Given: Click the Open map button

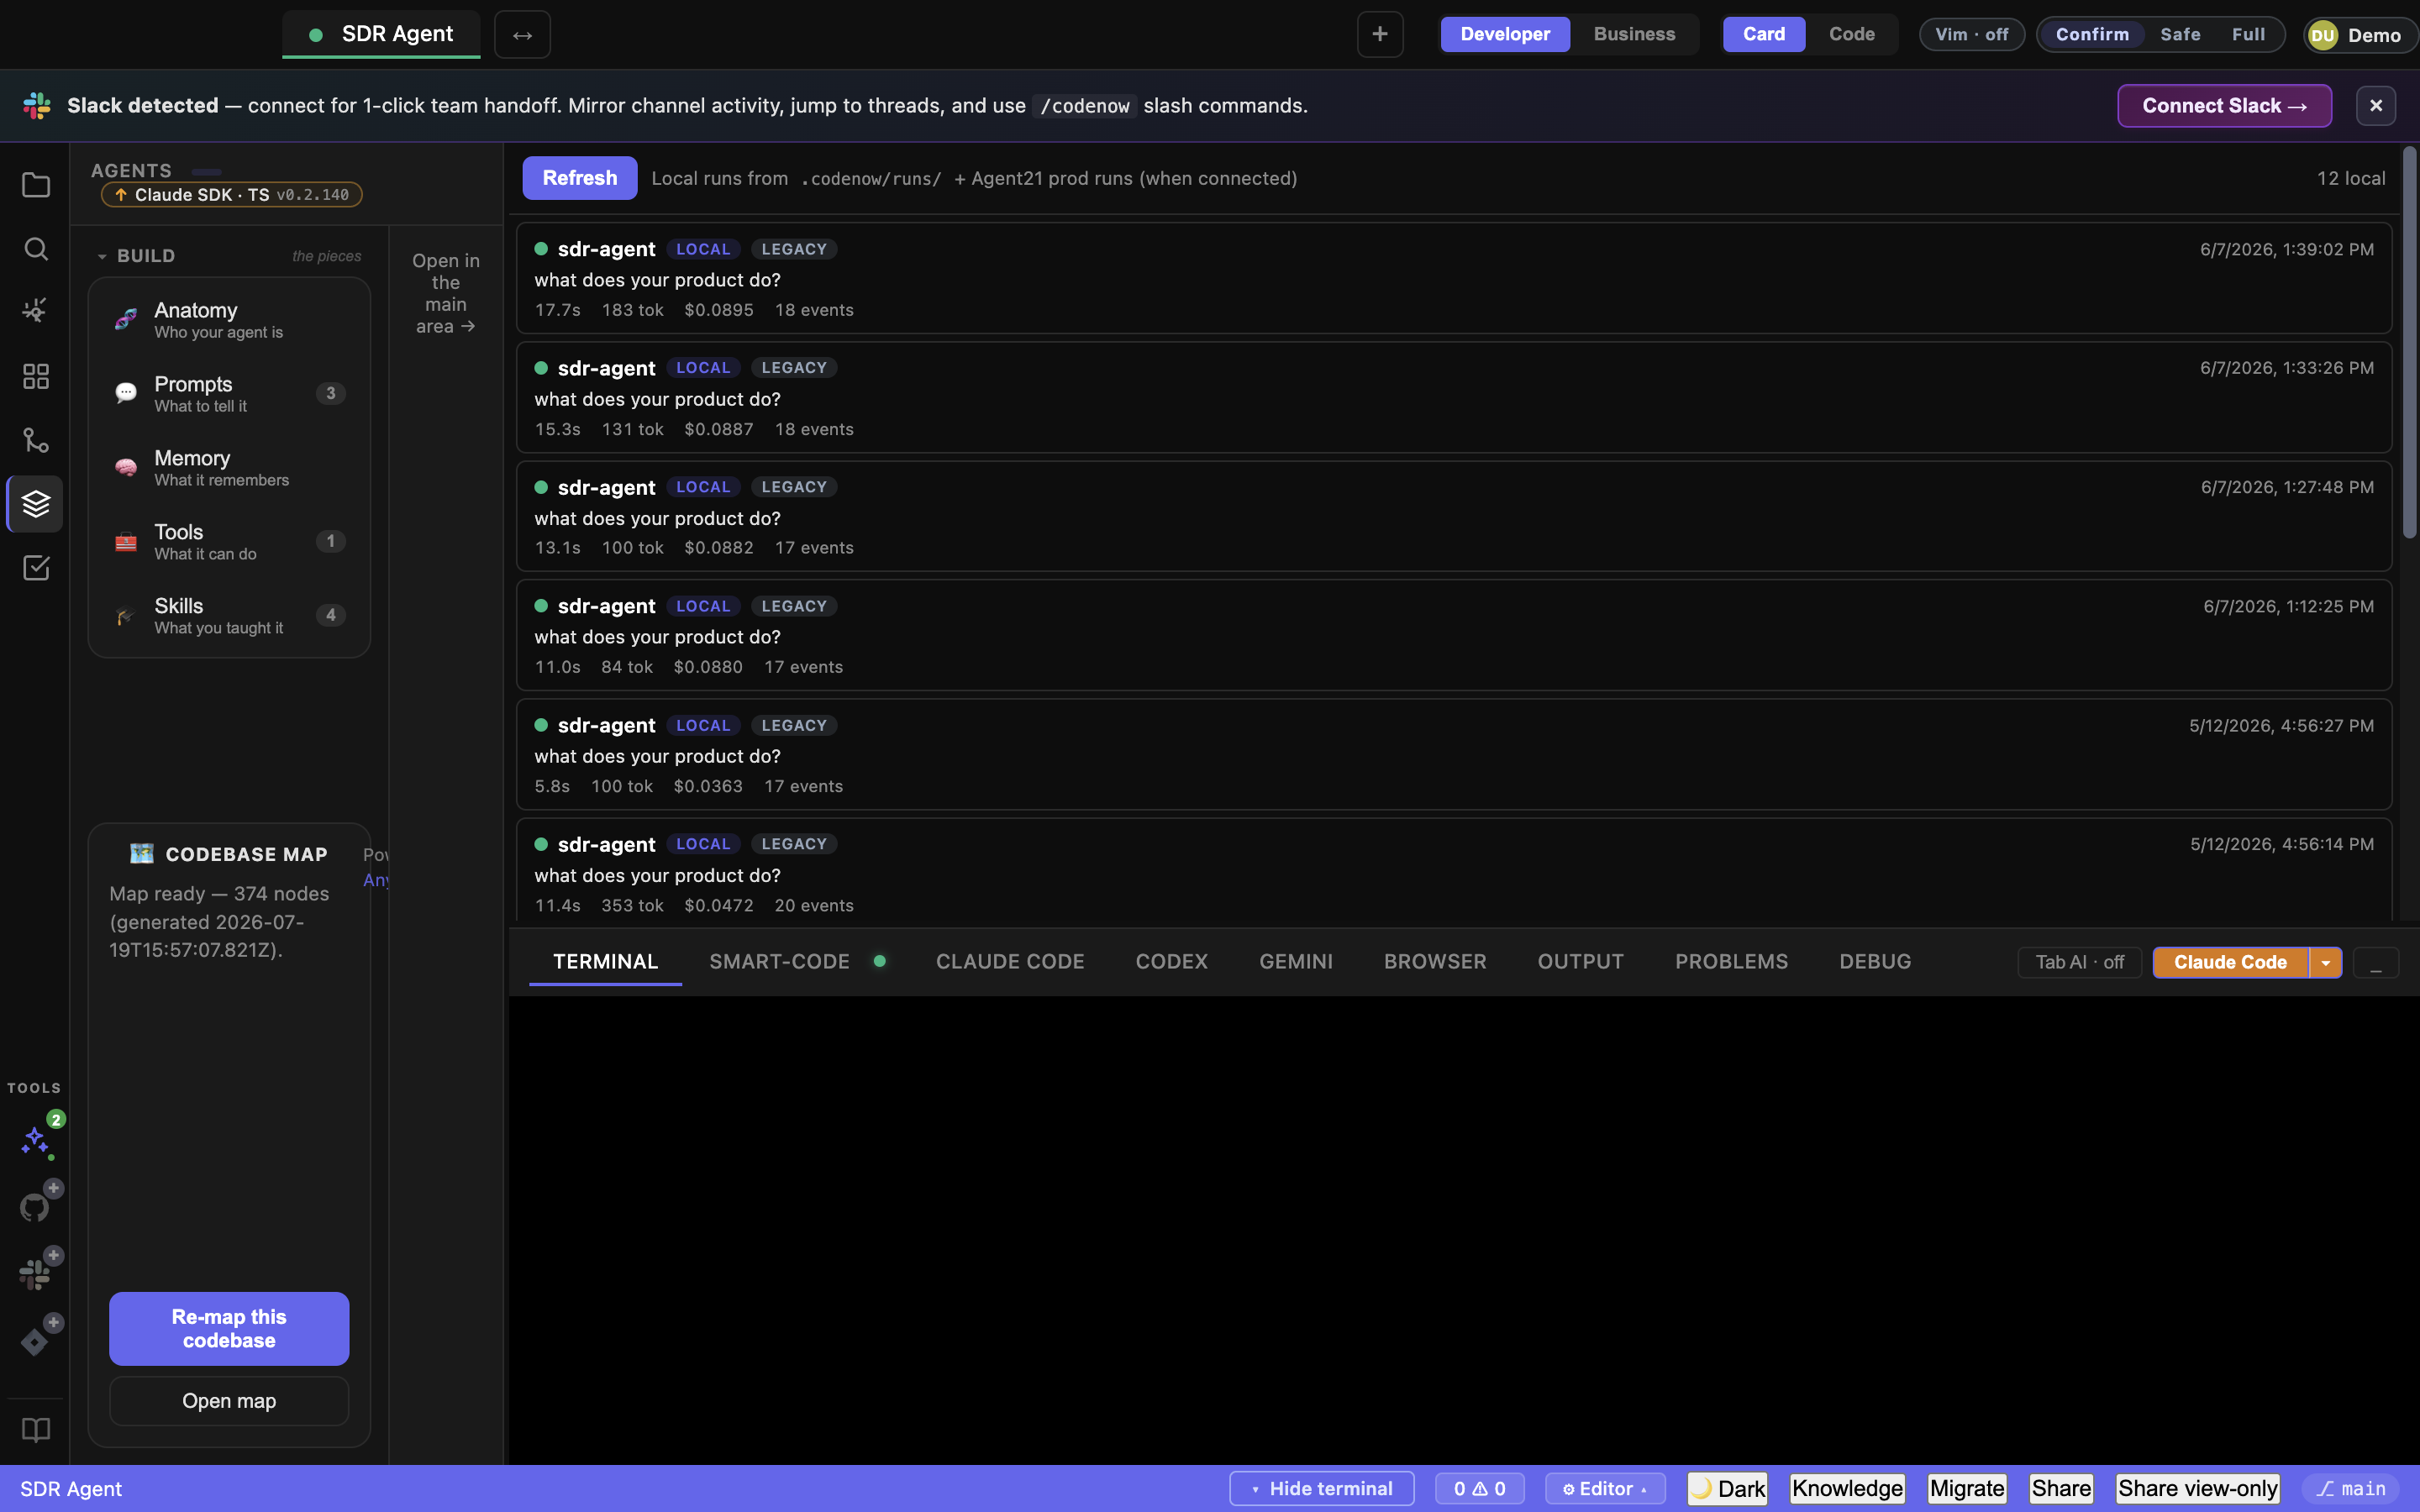Looking at the screenshot, I should 229,1401.
